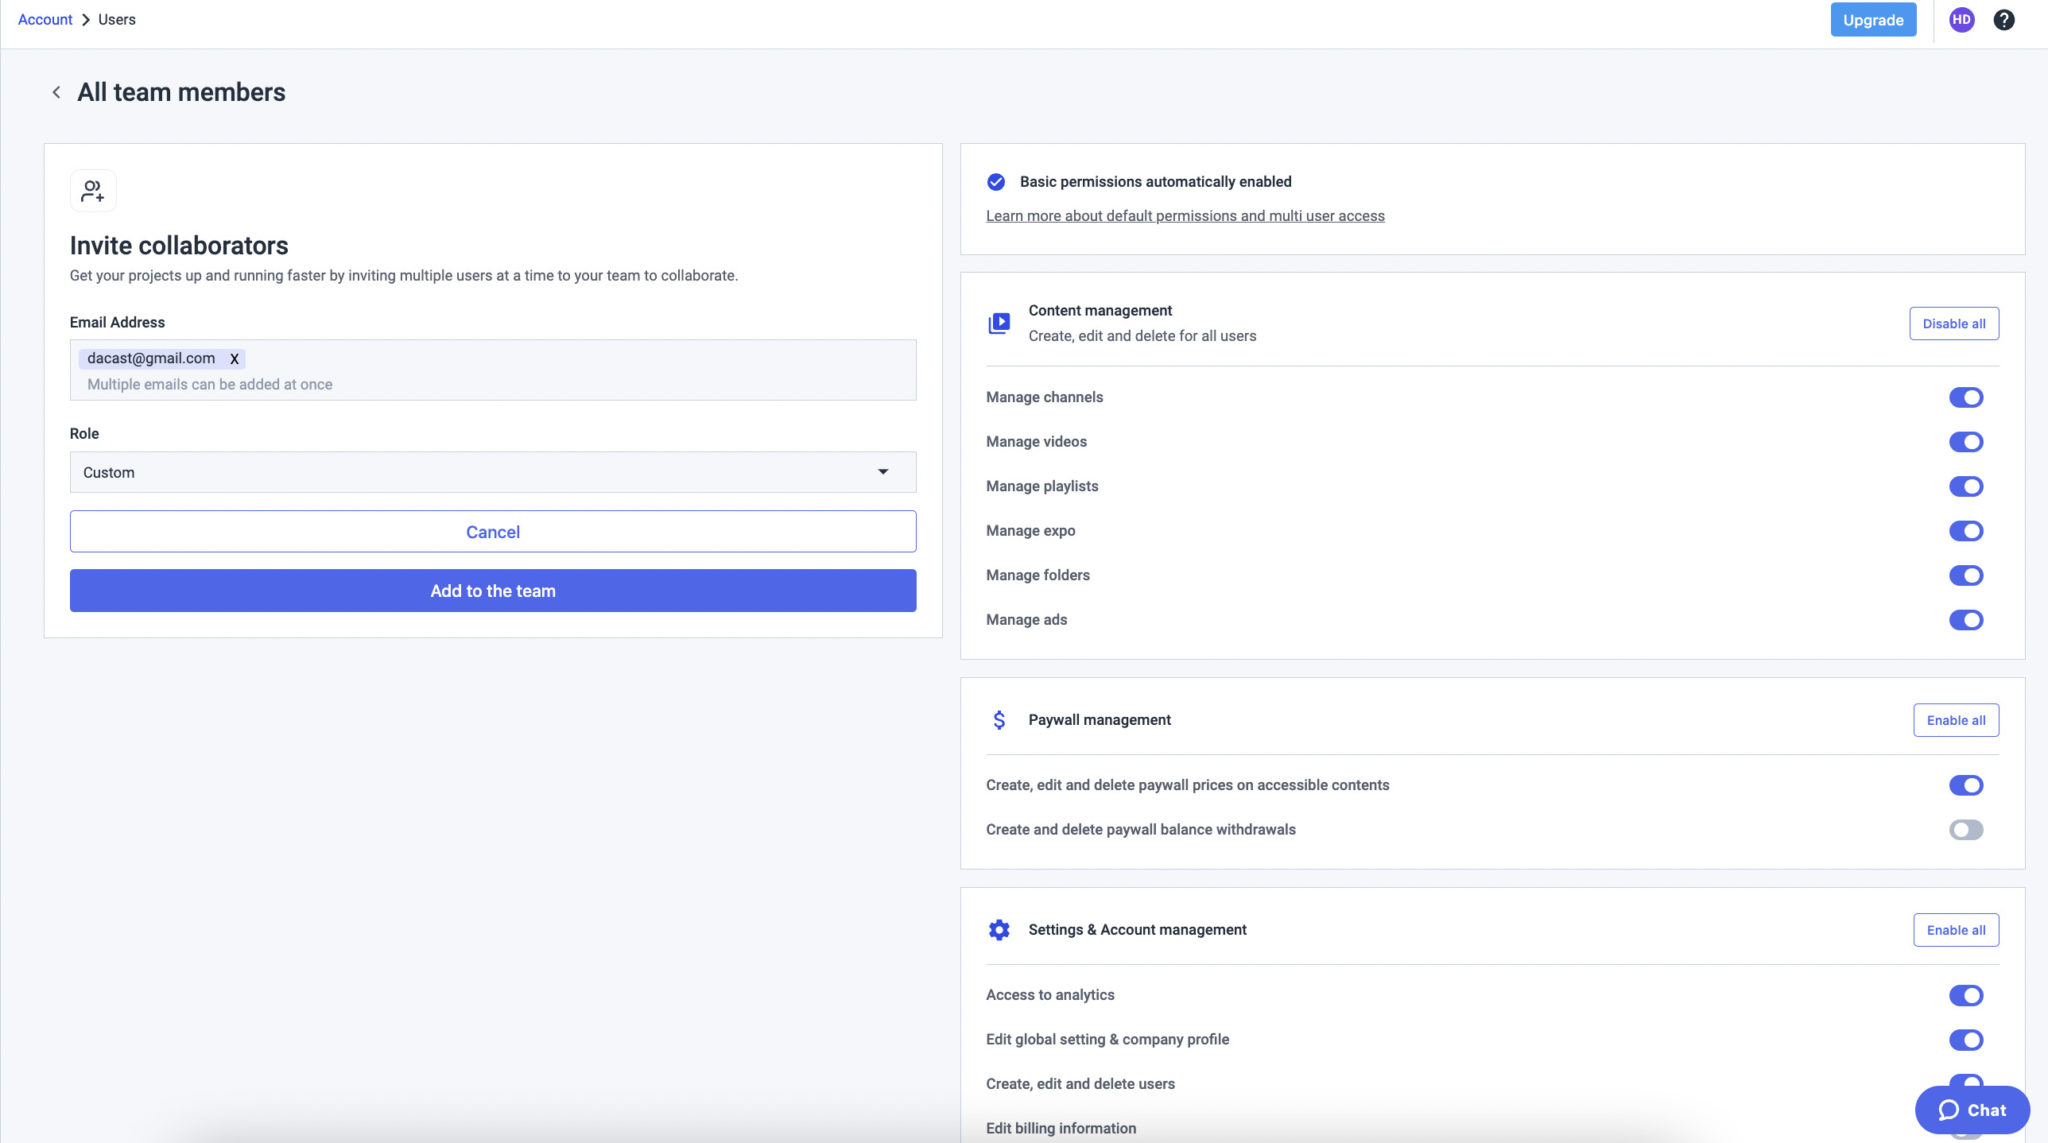Click the Email Address input field
The height and width of the screenshot is (1143, 2048).
pyautogui.click(x=493, y=370)
